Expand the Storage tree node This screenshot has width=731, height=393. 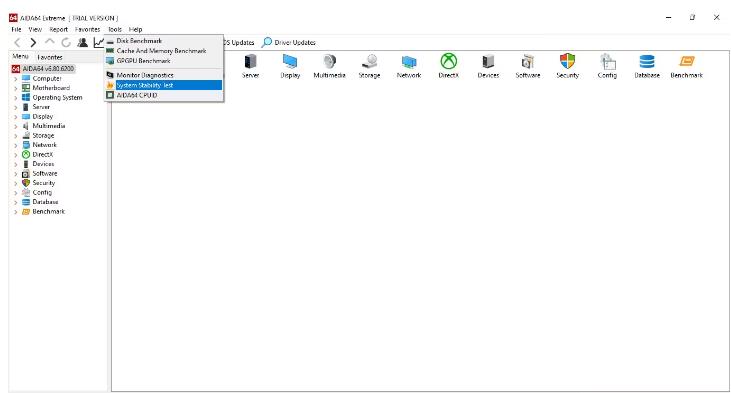pyautogui.click(x=16, y=136)
